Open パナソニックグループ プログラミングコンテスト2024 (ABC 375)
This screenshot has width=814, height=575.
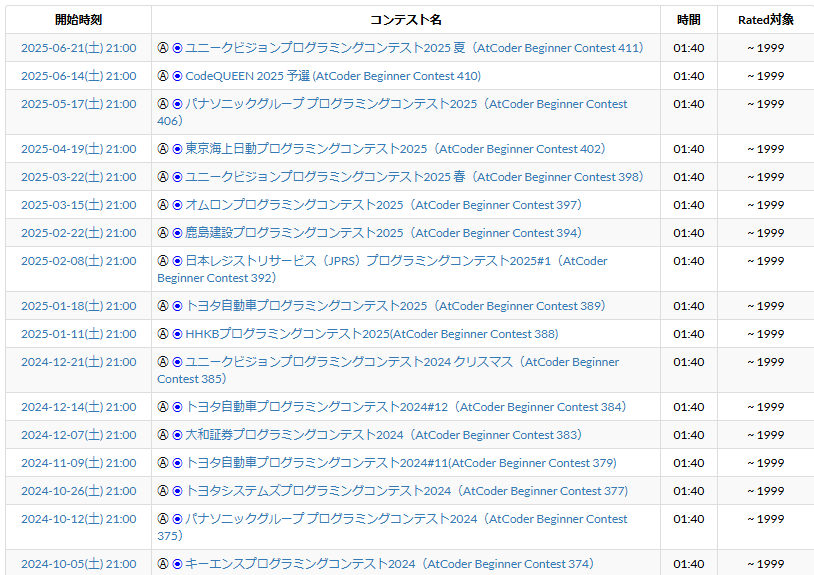tap(392, 527)
